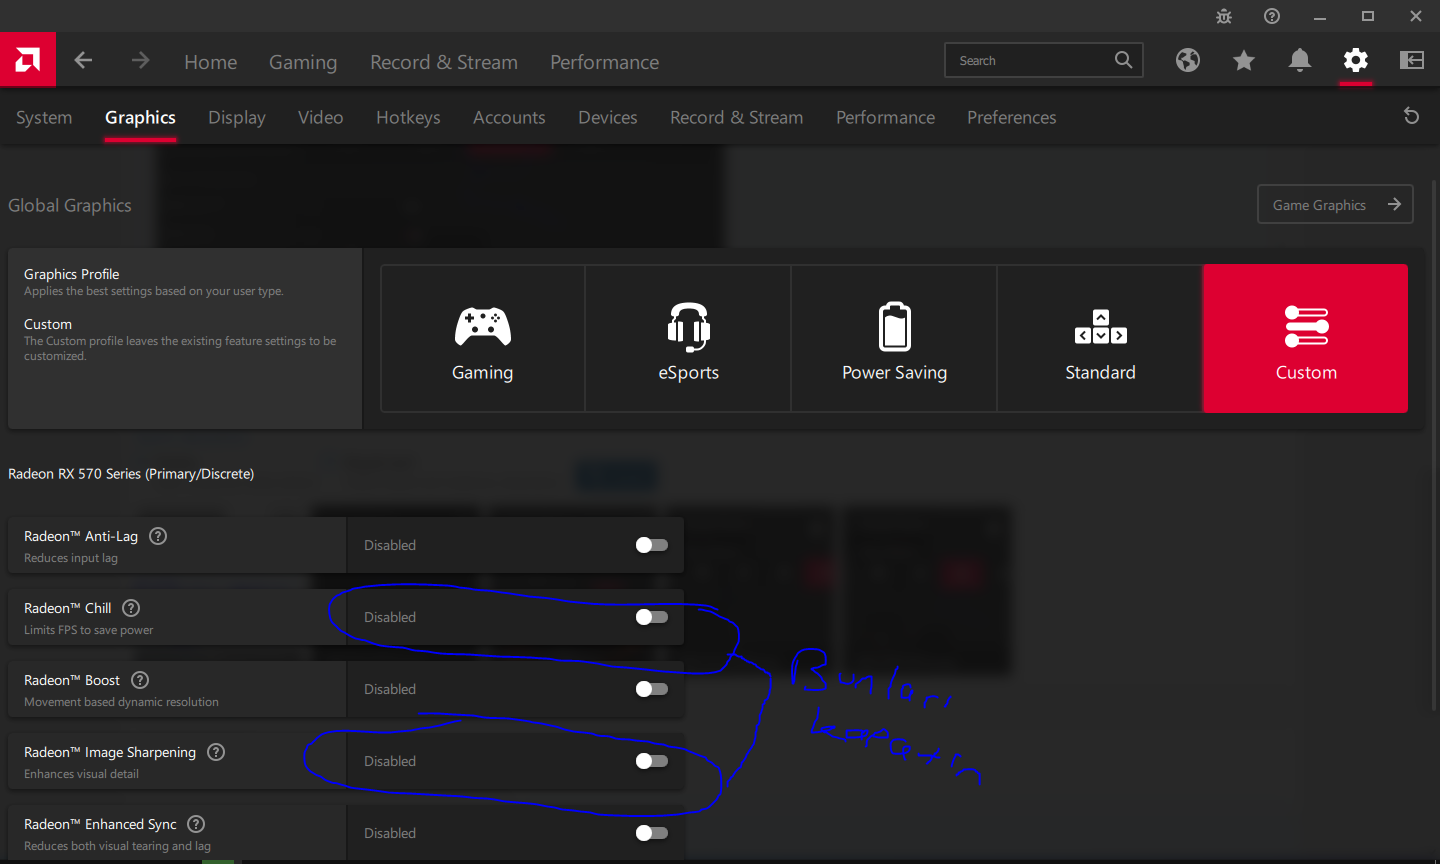1440x864 pixels.
Task: Open Game Graphics button
Action: coord(1335,204)
